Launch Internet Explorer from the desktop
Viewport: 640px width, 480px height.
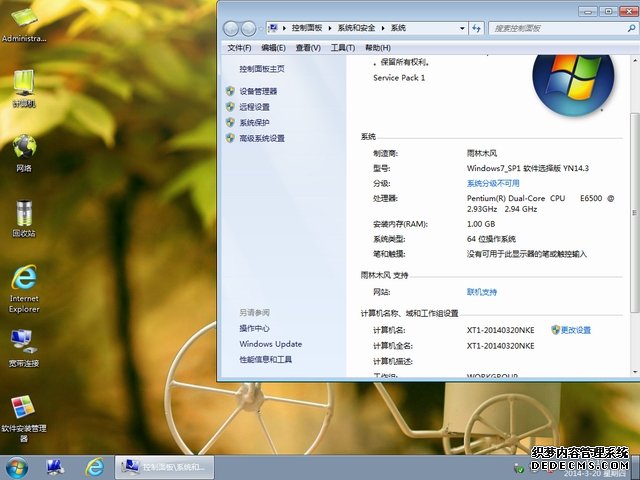(x=24, y=289)
